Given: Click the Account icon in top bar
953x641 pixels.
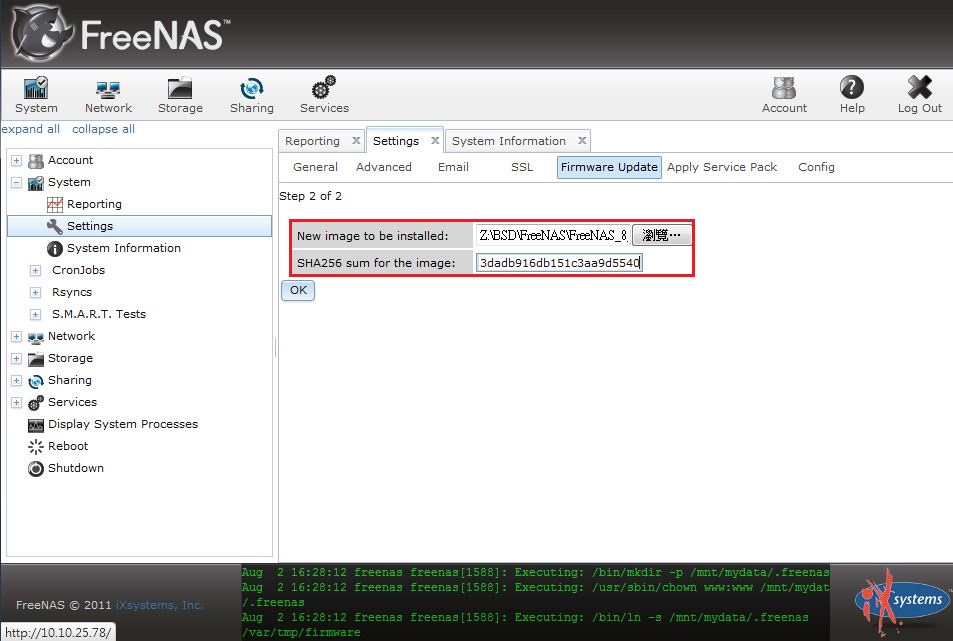Looking at the screenshot, I should pos(784,95).
